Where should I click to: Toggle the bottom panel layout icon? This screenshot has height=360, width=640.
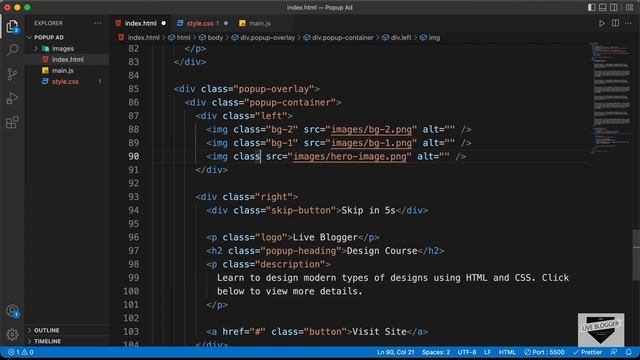pos(602,7)
